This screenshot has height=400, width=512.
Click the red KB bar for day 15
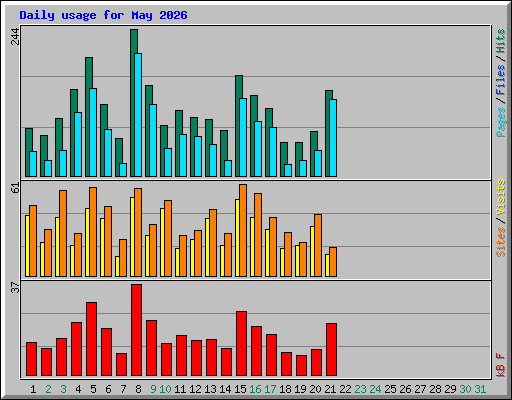pos(241,343)
